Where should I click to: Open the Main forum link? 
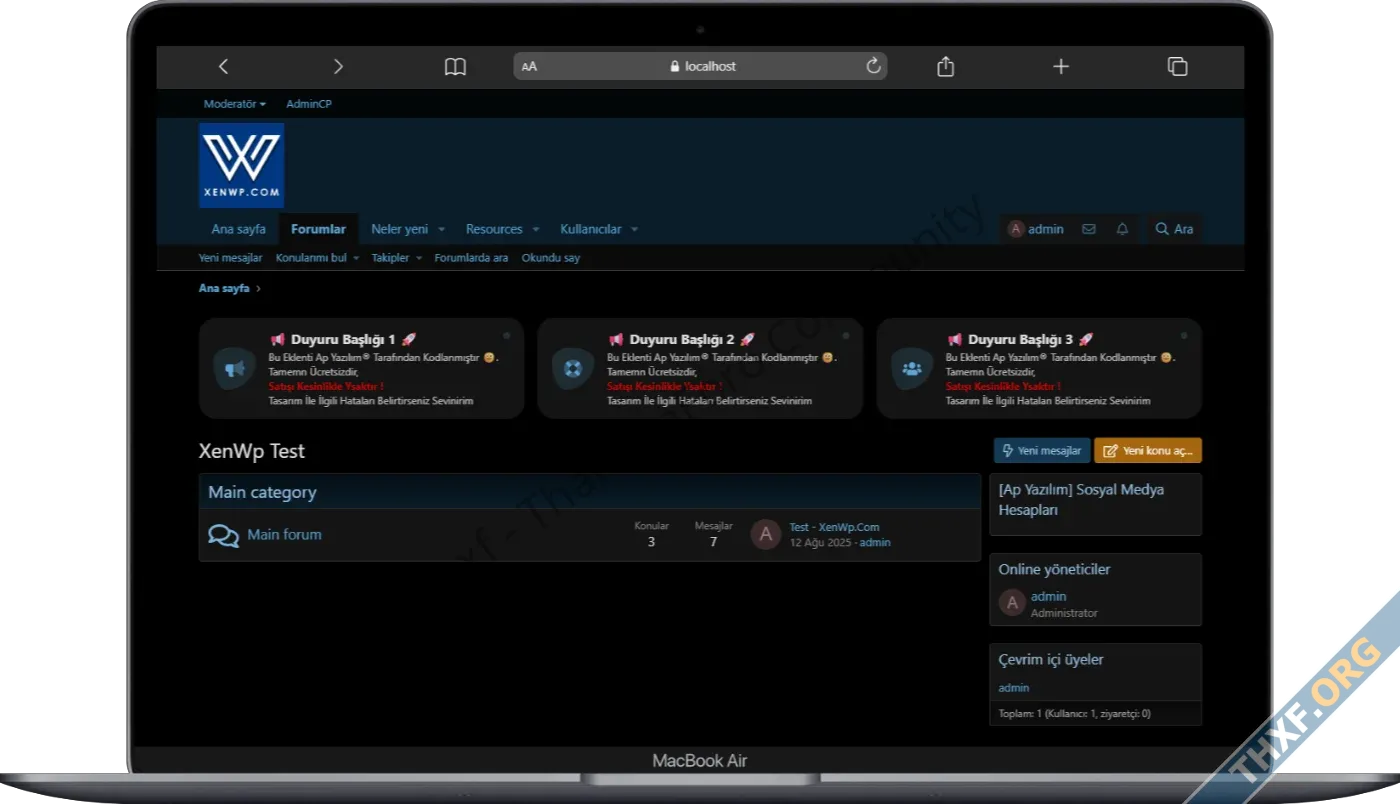(284, 535)
